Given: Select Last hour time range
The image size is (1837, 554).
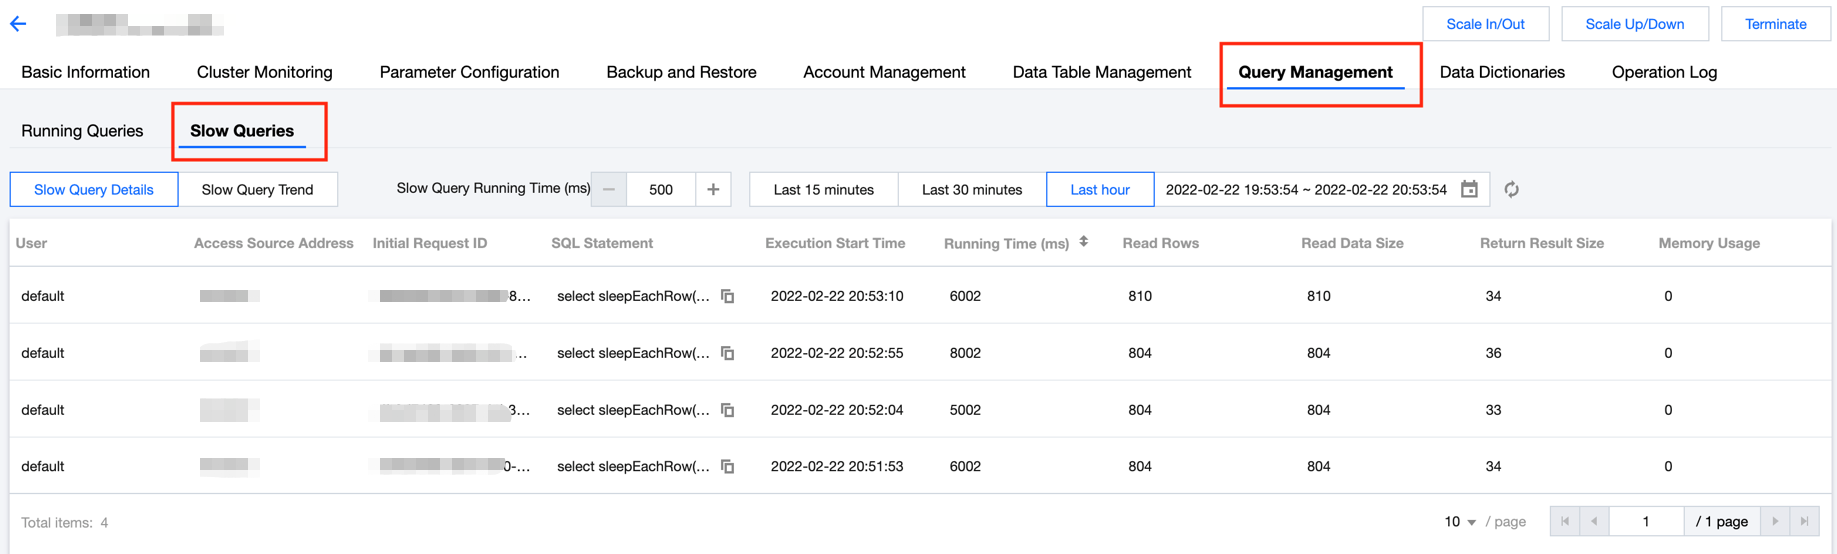Looking at the screenshot, I should click(1099, 189).
